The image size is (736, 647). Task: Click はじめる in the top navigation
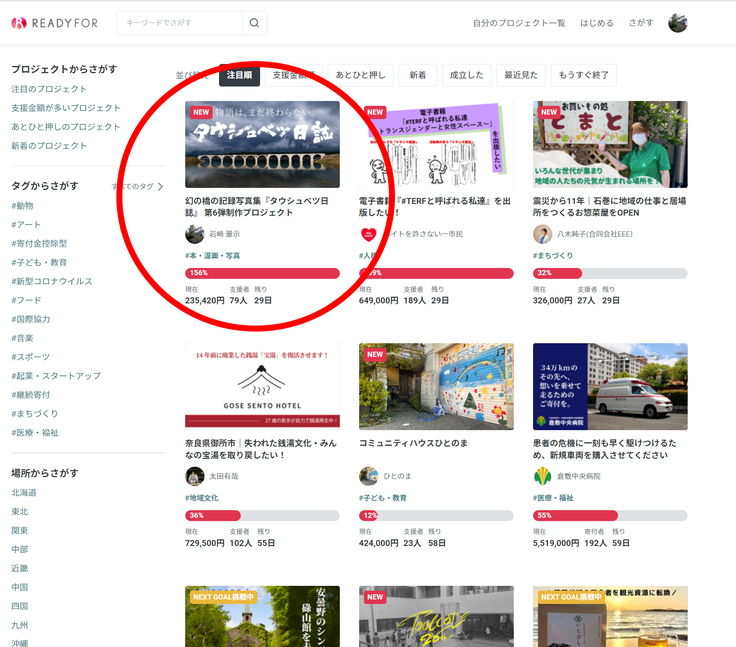(x=597, y=23)
